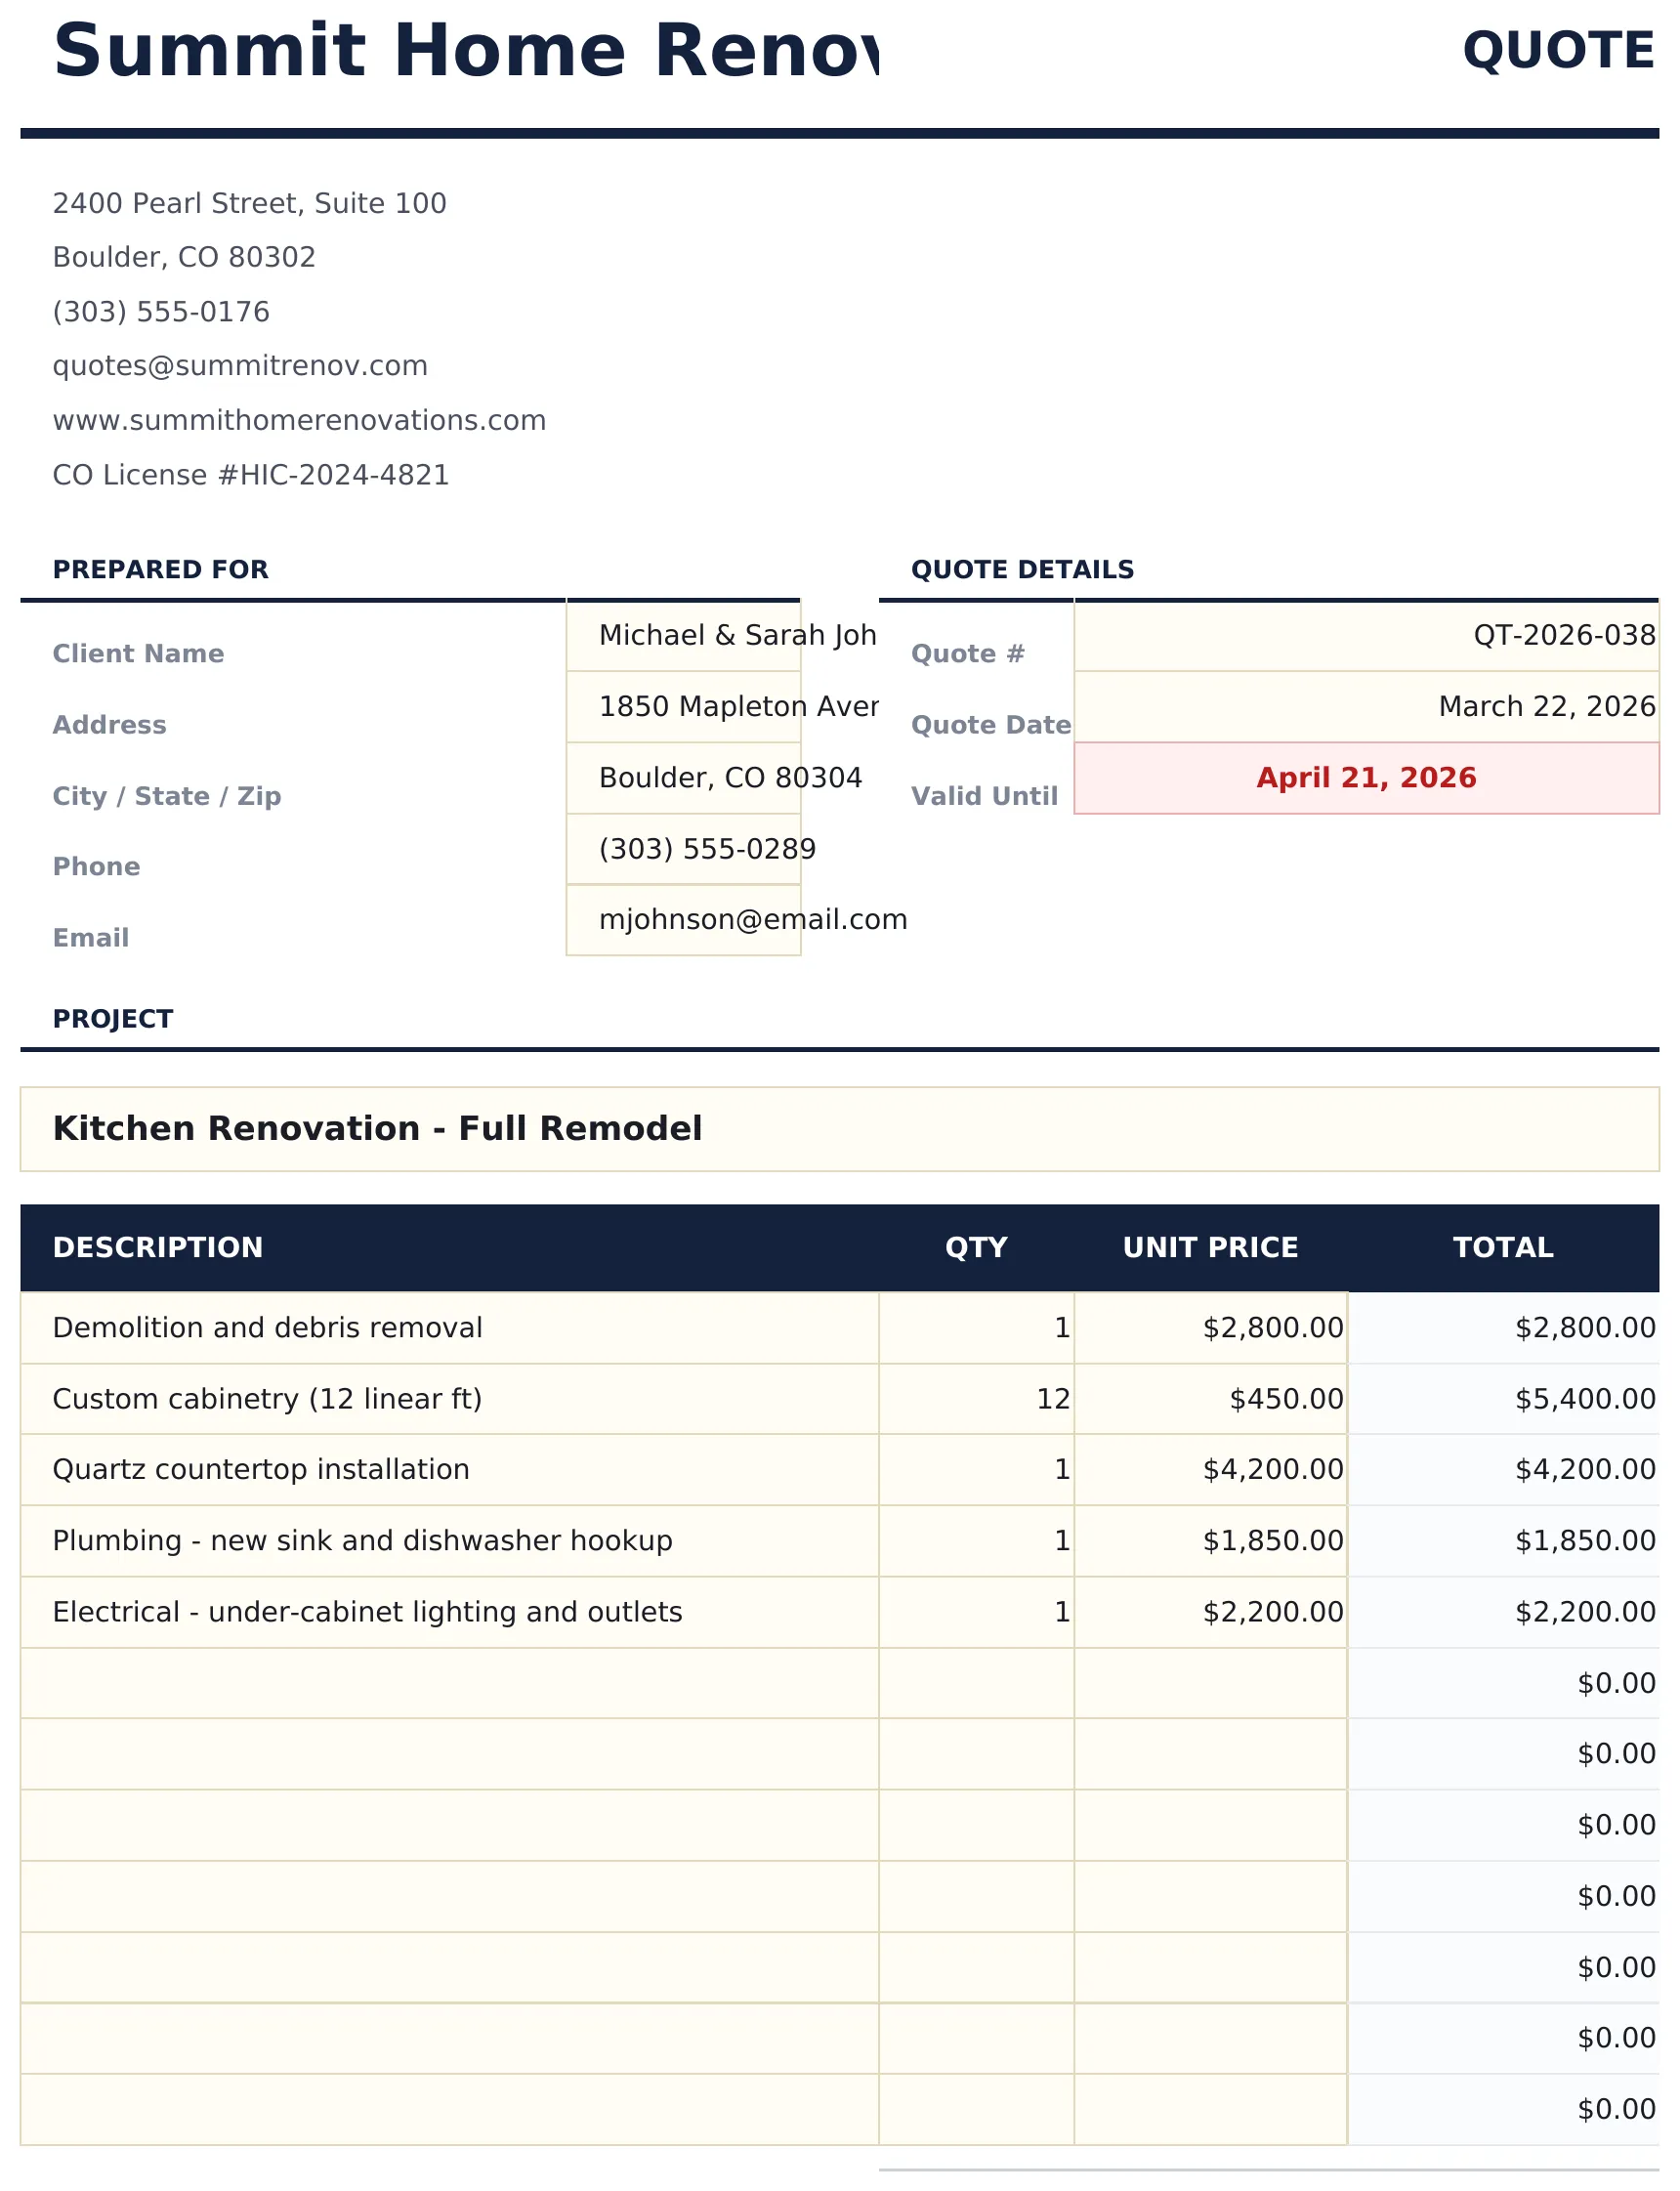This screenshot has height=2191, width=1680.
Task: Select the Electrical unit price $2,200.00 cell
Action: 1210,1612
